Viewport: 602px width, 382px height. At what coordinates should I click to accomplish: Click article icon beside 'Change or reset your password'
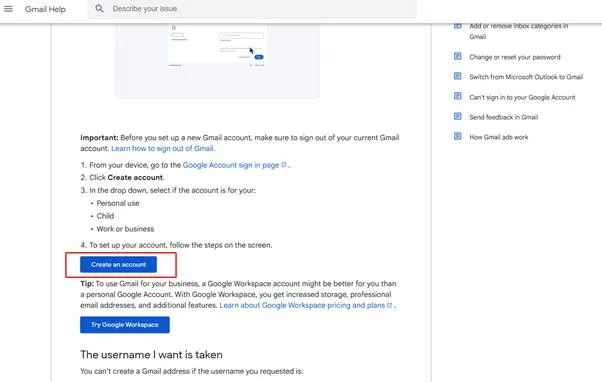tap(458, 56)
